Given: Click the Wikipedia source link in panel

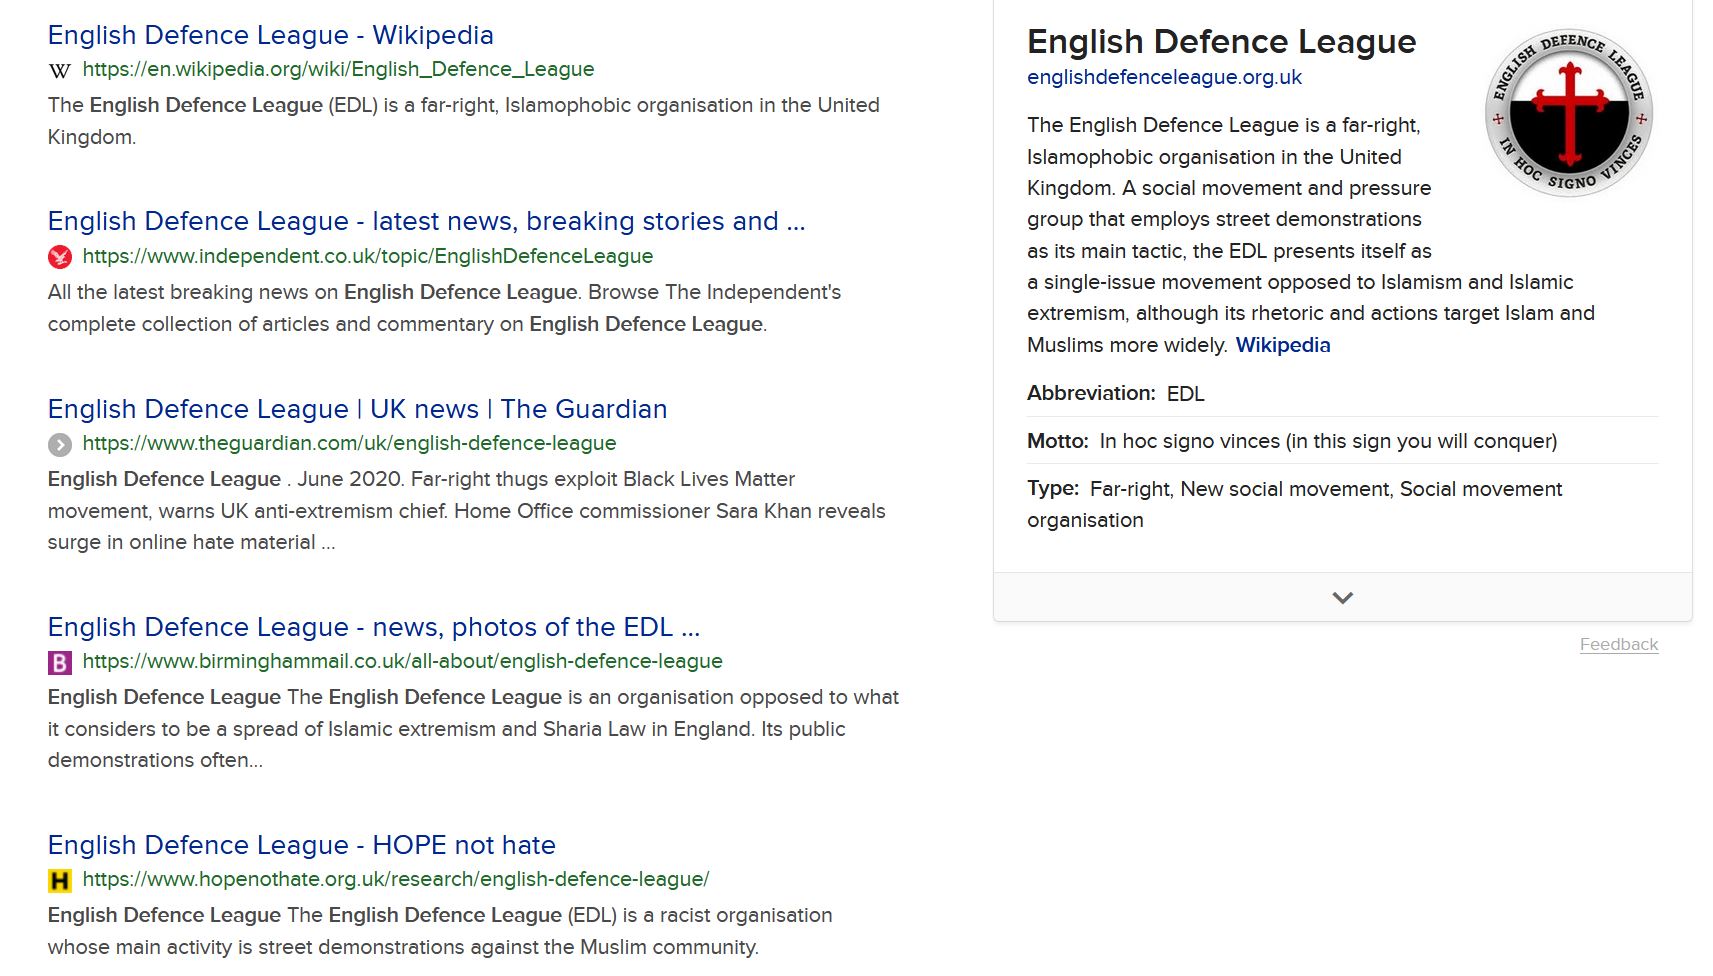Looking at the screenshot, I should point(1282,345).
